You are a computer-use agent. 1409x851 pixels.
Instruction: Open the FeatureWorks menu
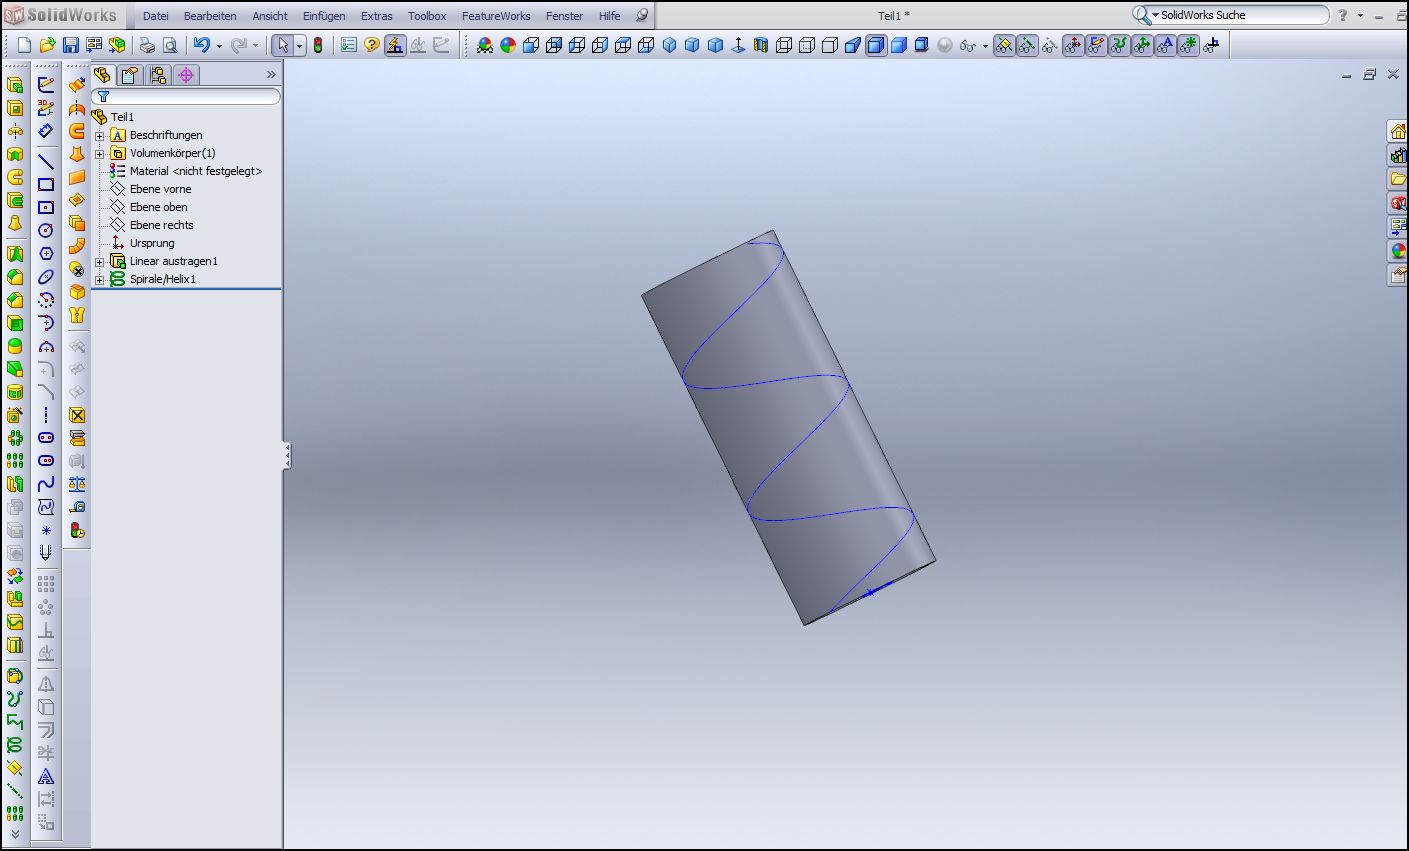pyautogui.click(x=496, y=16)
